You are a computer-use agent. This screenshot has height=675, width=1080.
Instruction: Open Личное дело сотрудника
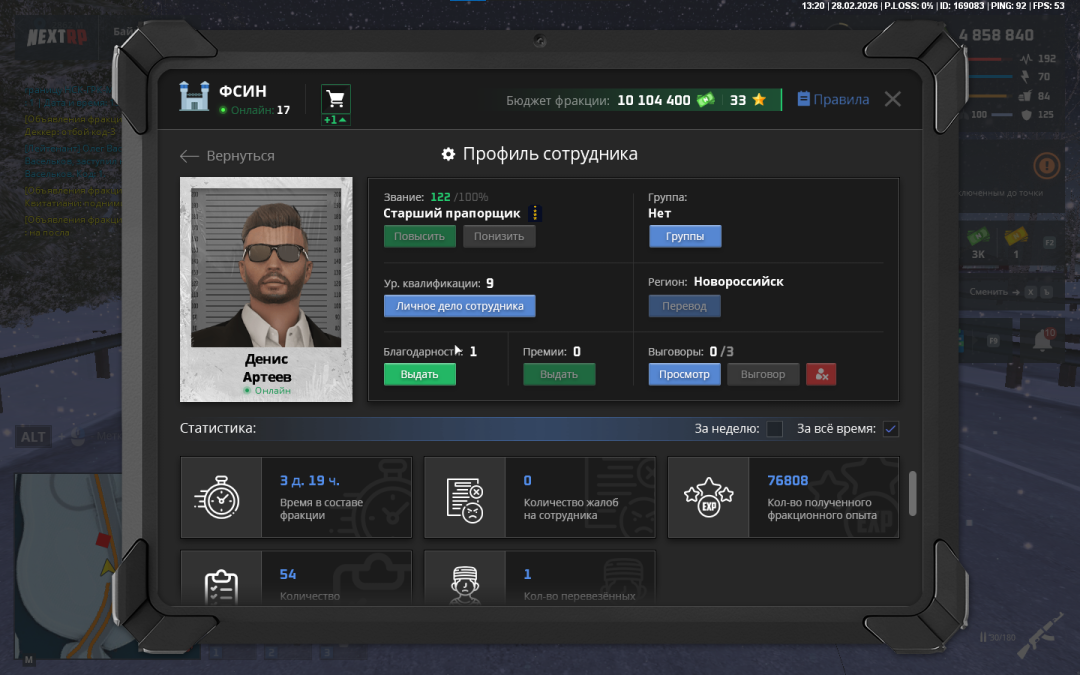[460, 306]
